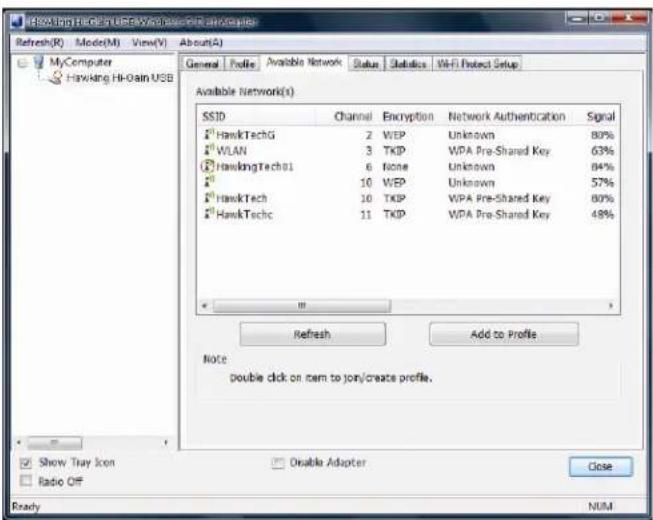Screen dimensions: 653x520
Task: Click the MyComputer icon in the tree
Action: [39, 62]
